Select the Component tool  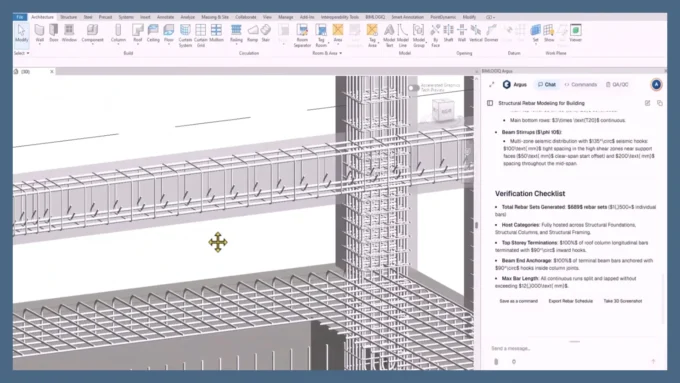point(92,33)
